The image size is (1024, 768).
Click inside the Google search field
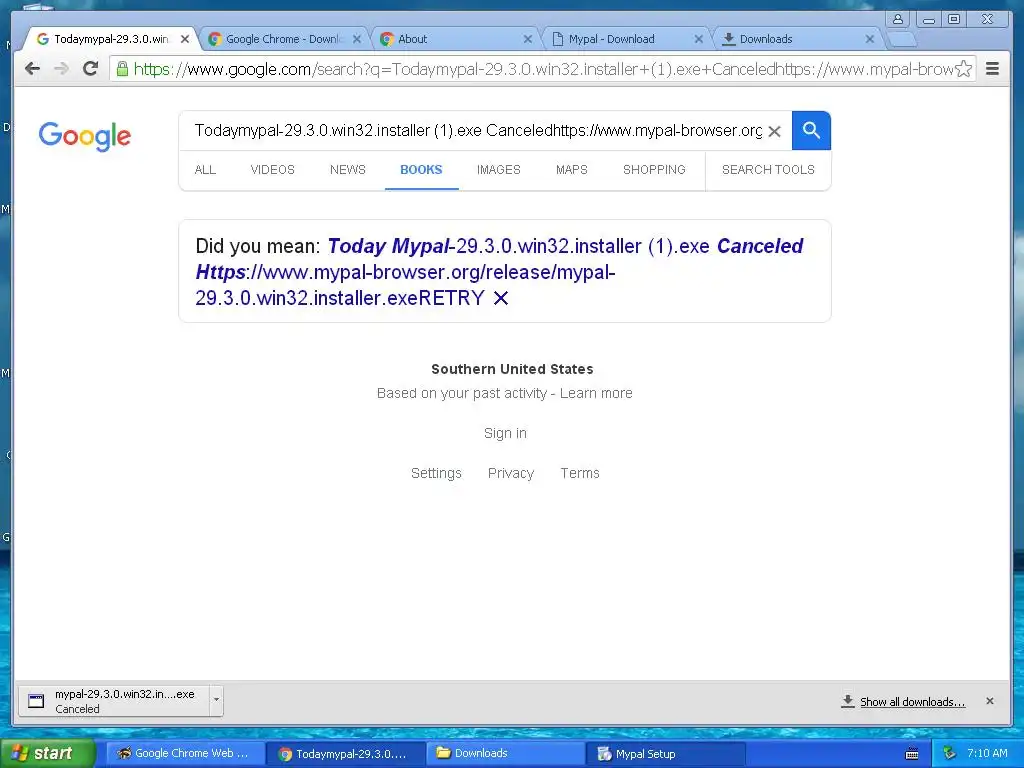477,131
